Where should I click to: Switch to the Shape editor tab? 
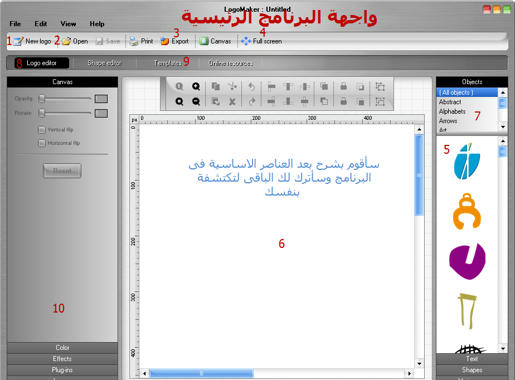click(104, 63)
